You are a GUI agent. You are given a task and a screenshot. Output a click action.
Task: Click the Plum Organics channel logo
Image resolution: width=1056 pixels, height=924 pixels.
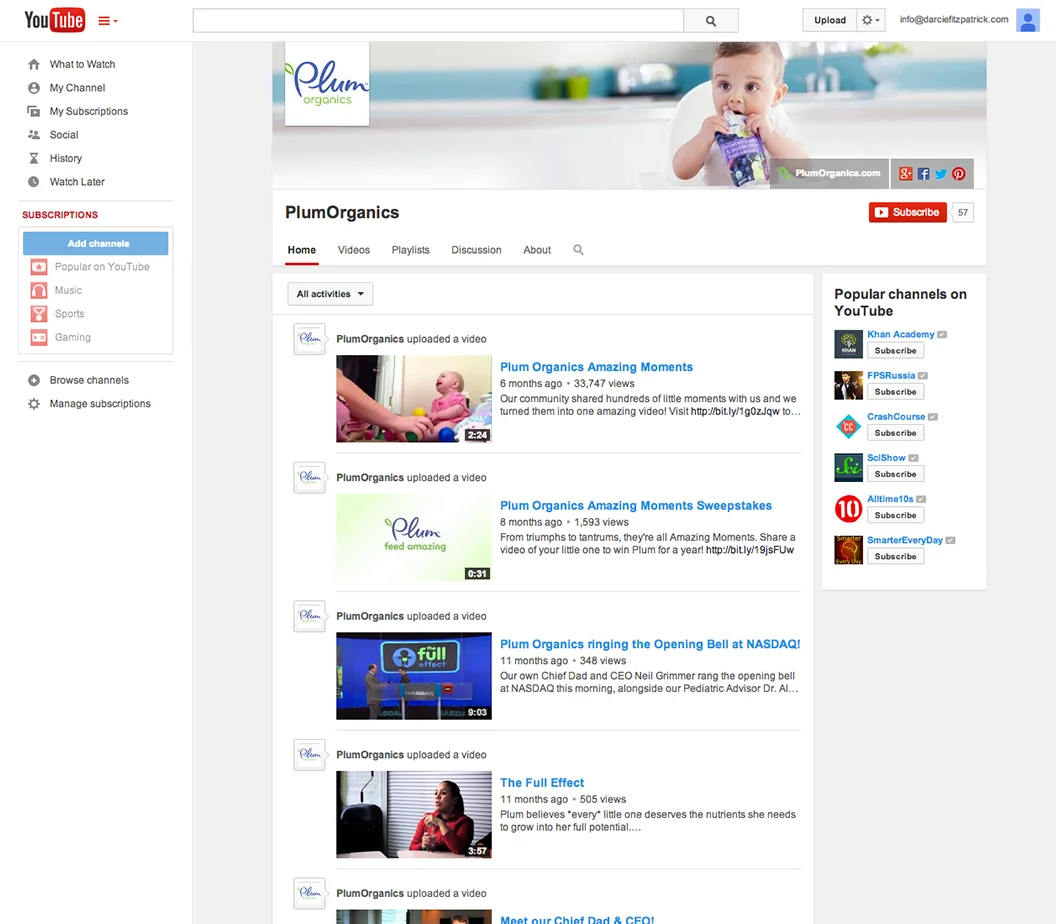point(327,84)
